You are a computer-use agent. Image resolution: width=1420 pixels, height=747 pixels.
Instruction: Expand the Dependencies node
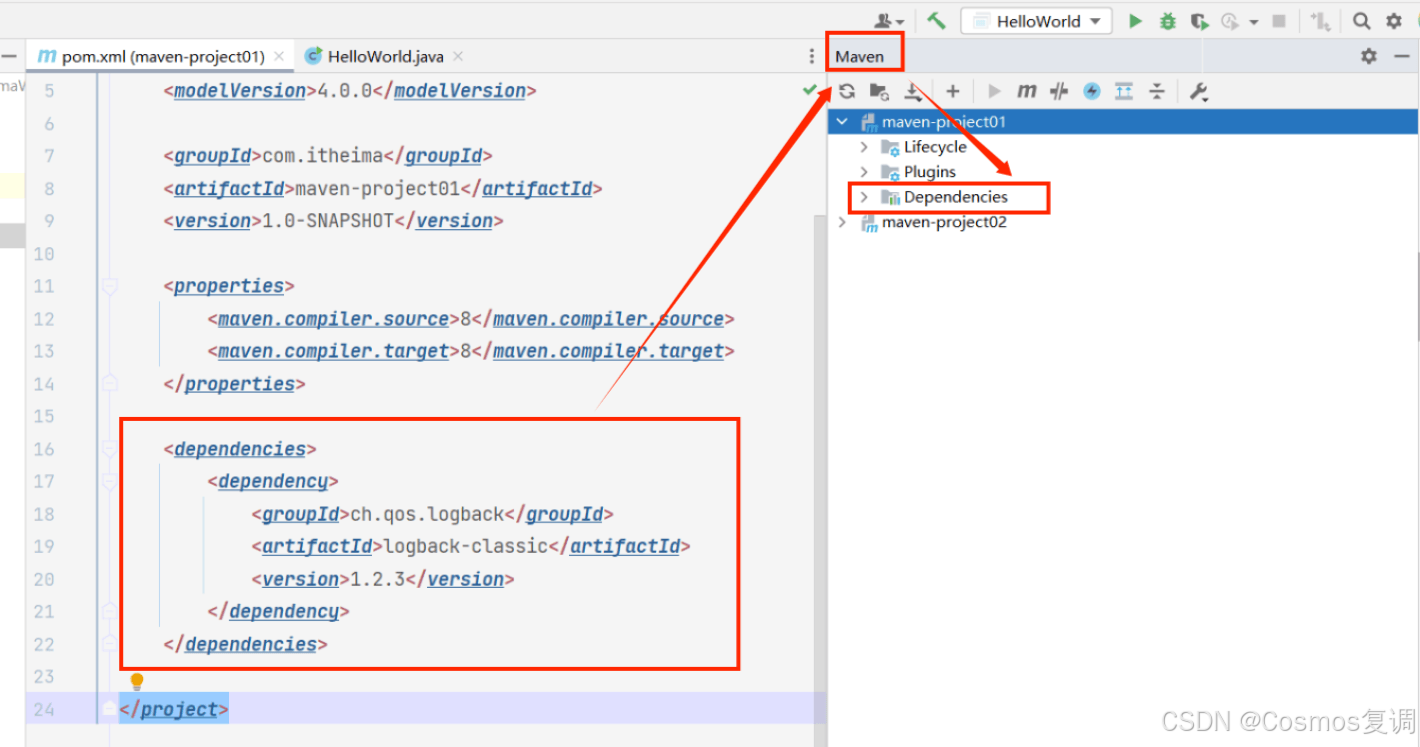point(864,197)
